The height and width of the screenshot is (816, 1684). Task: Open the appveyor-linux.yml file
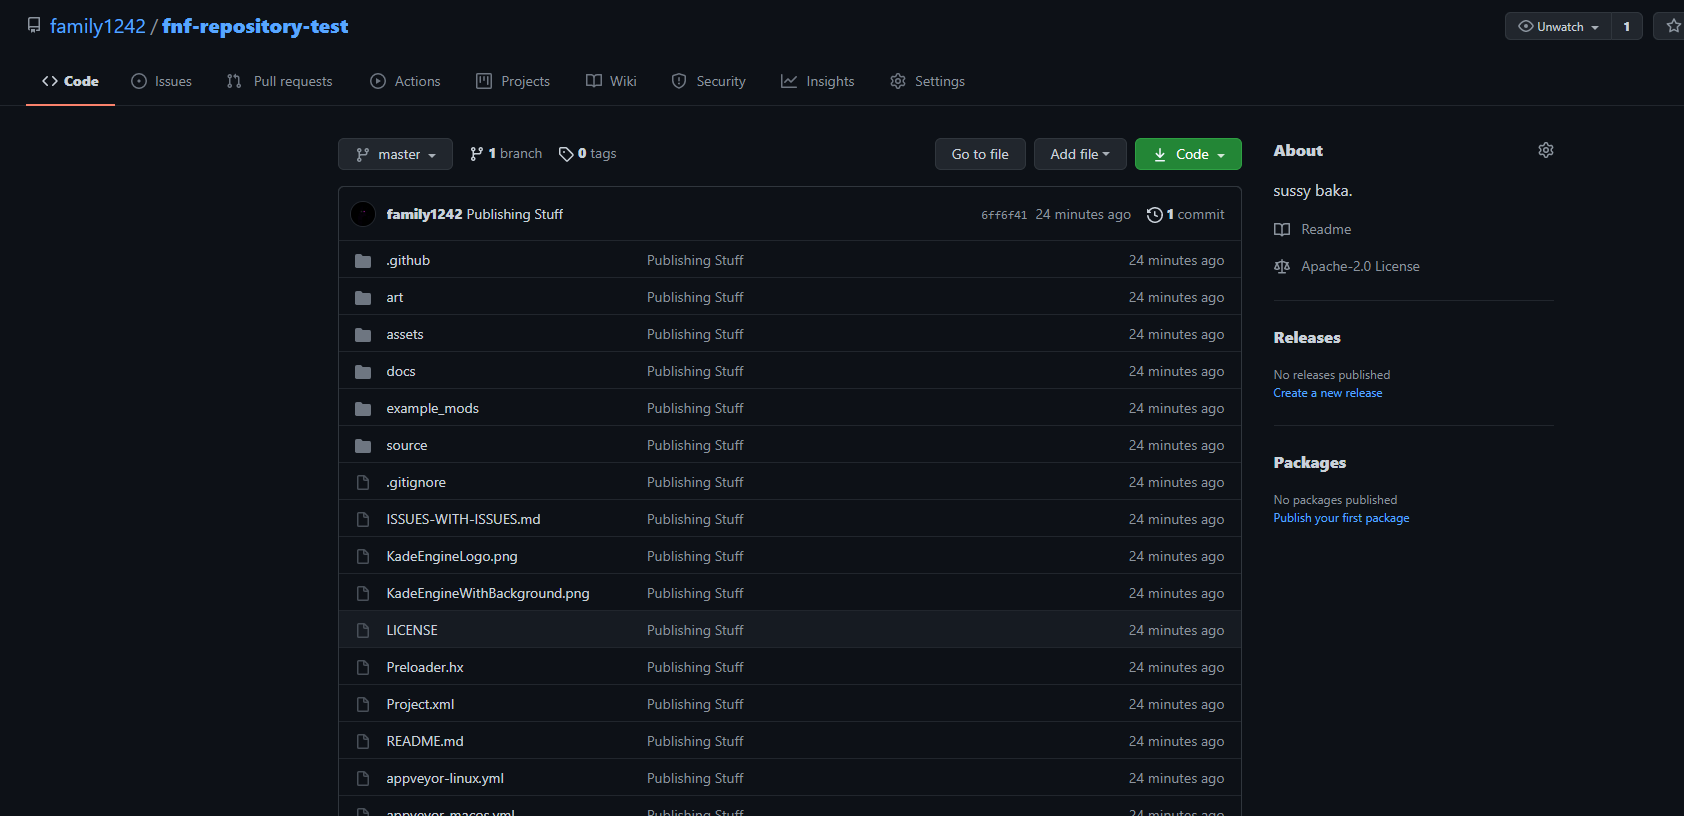[x=445, y=778]
